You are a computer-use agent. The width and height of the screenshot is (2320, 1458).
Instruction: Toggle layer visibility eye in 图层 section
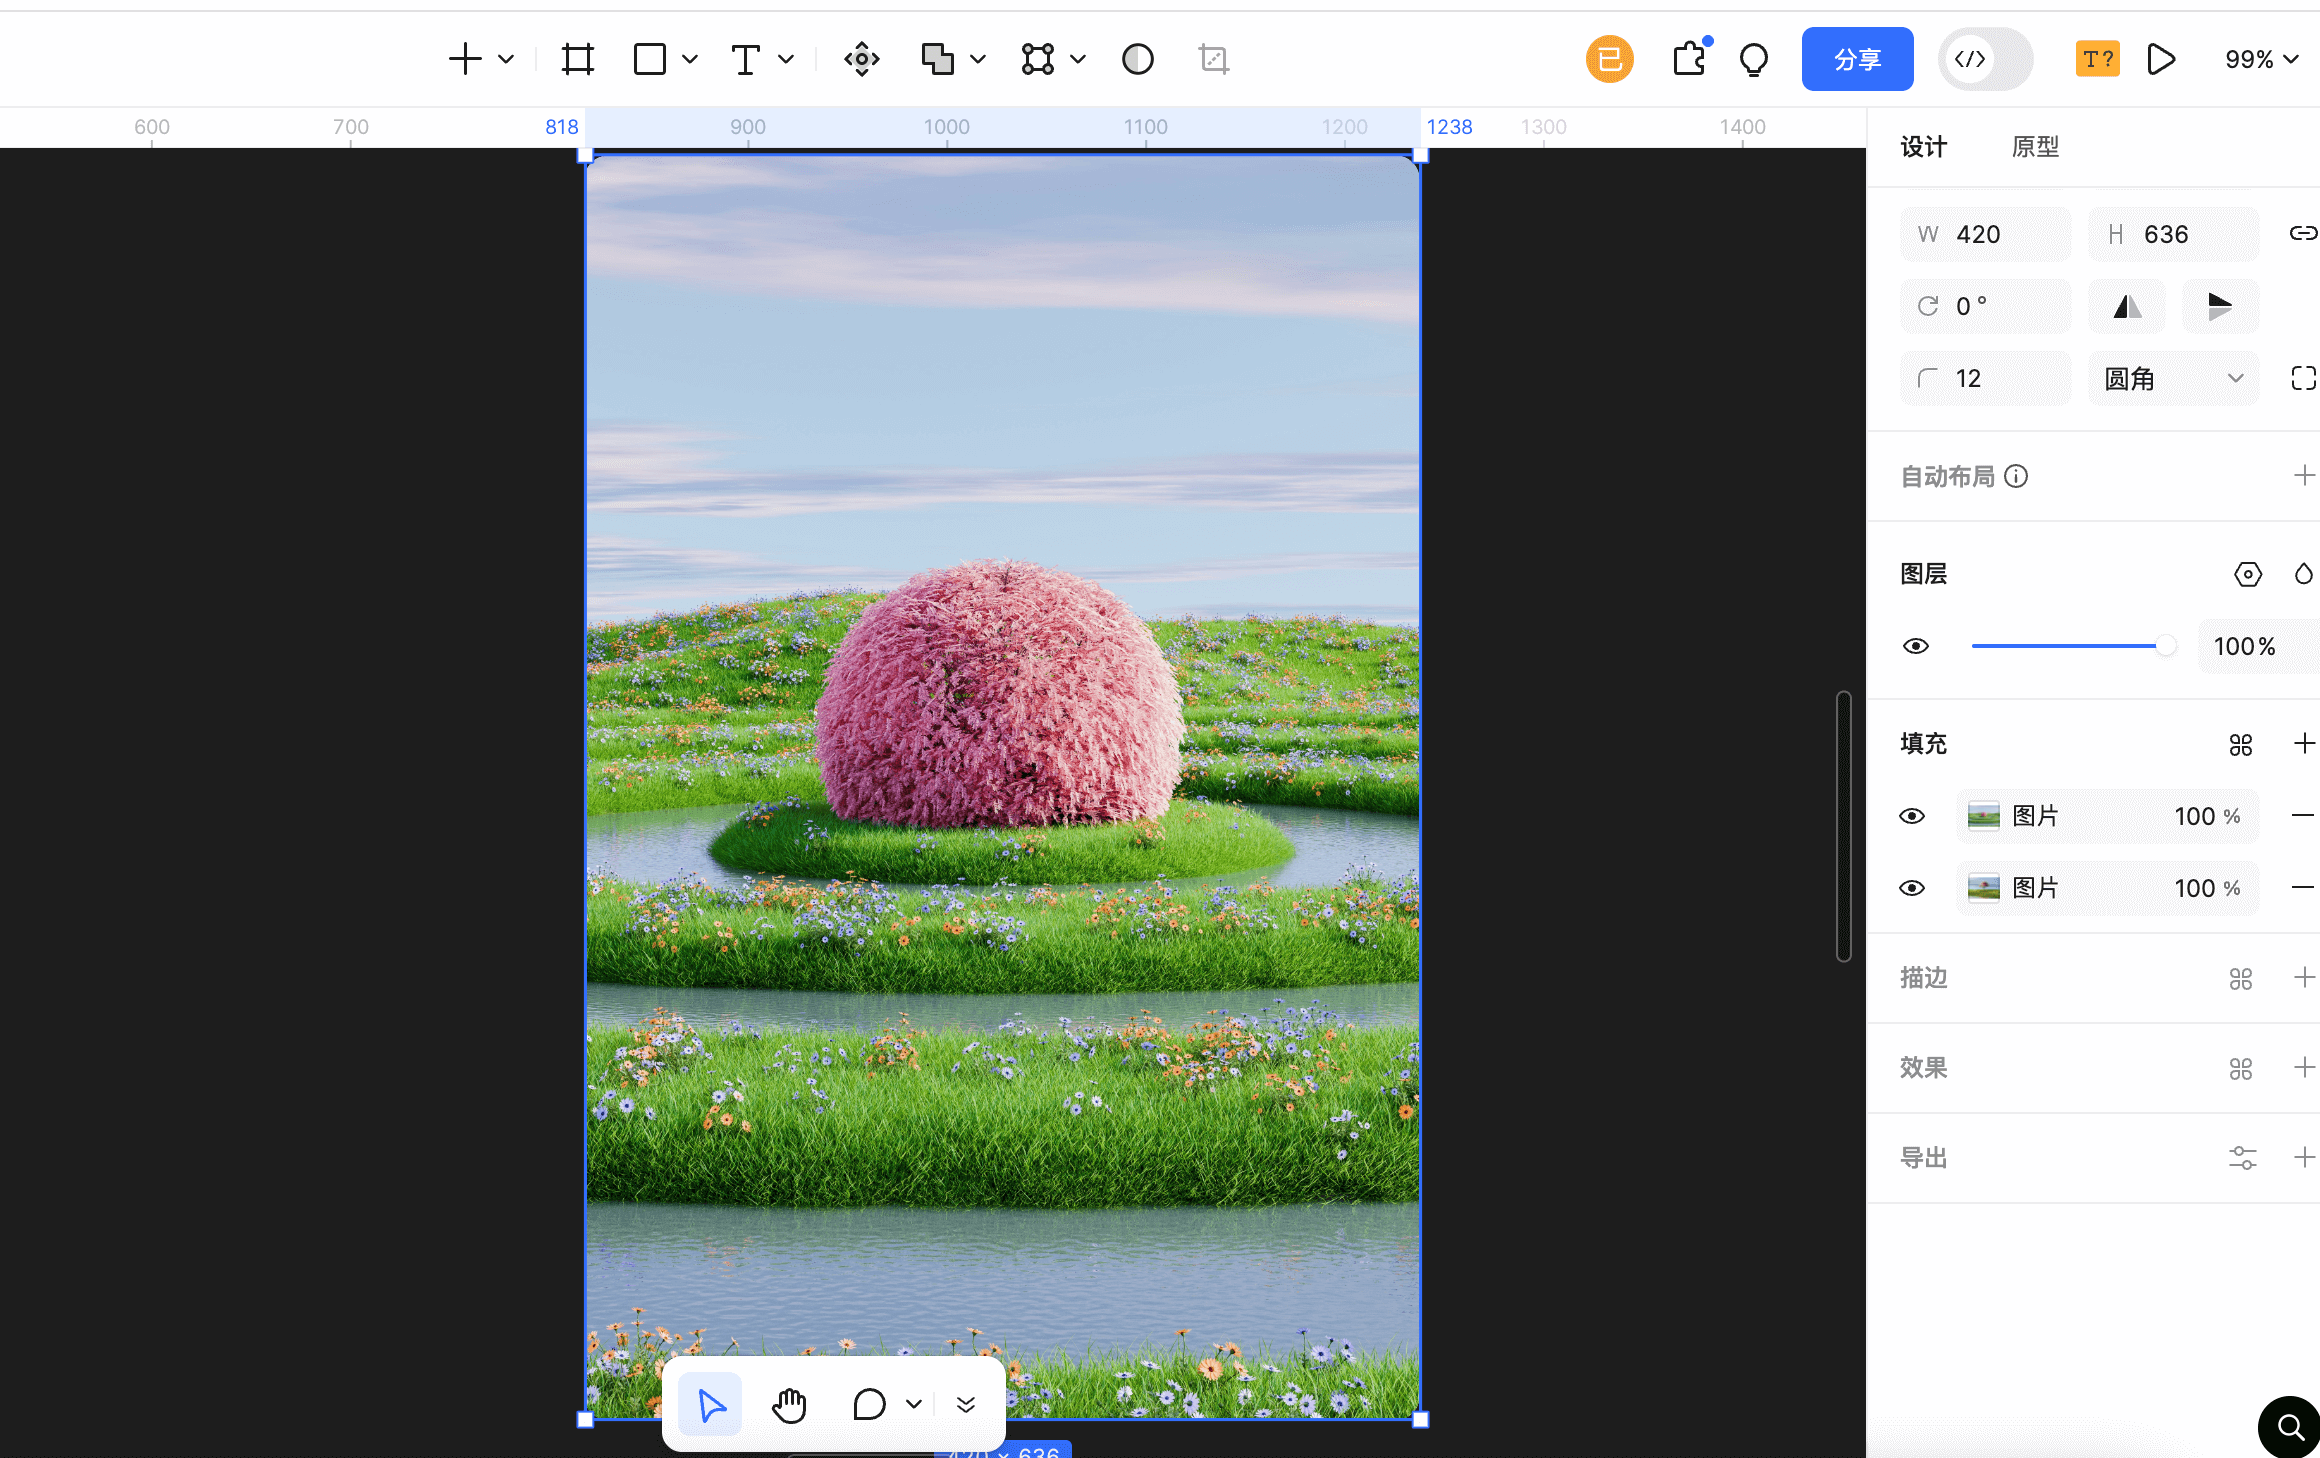[x=1915, y=646]
